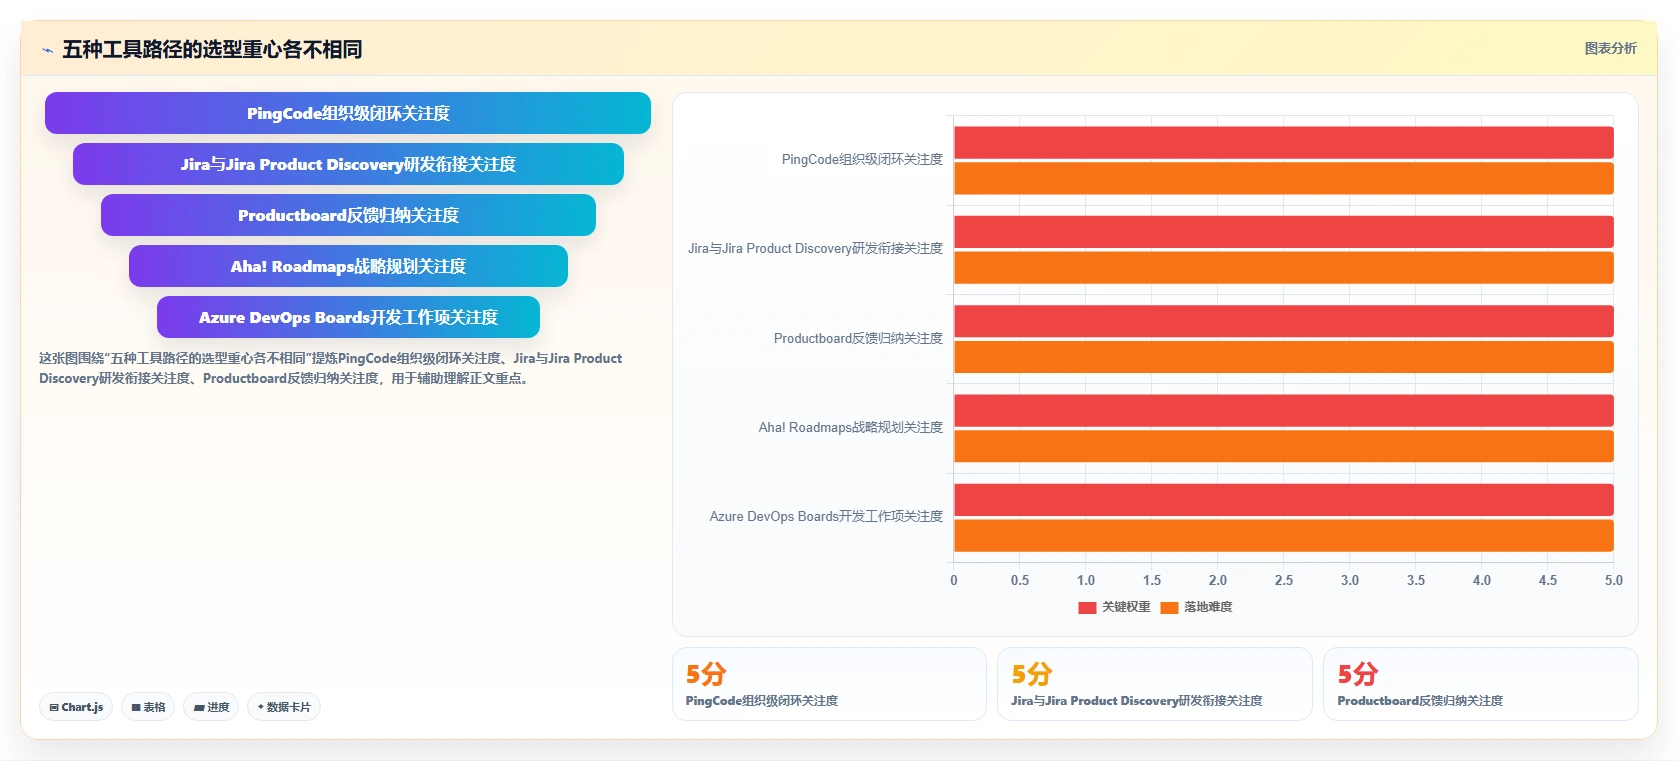Viewport: 1678px width, 761px height.
Task: Click the orange Productboard bar in the chart
Action: coord(1284,357)
